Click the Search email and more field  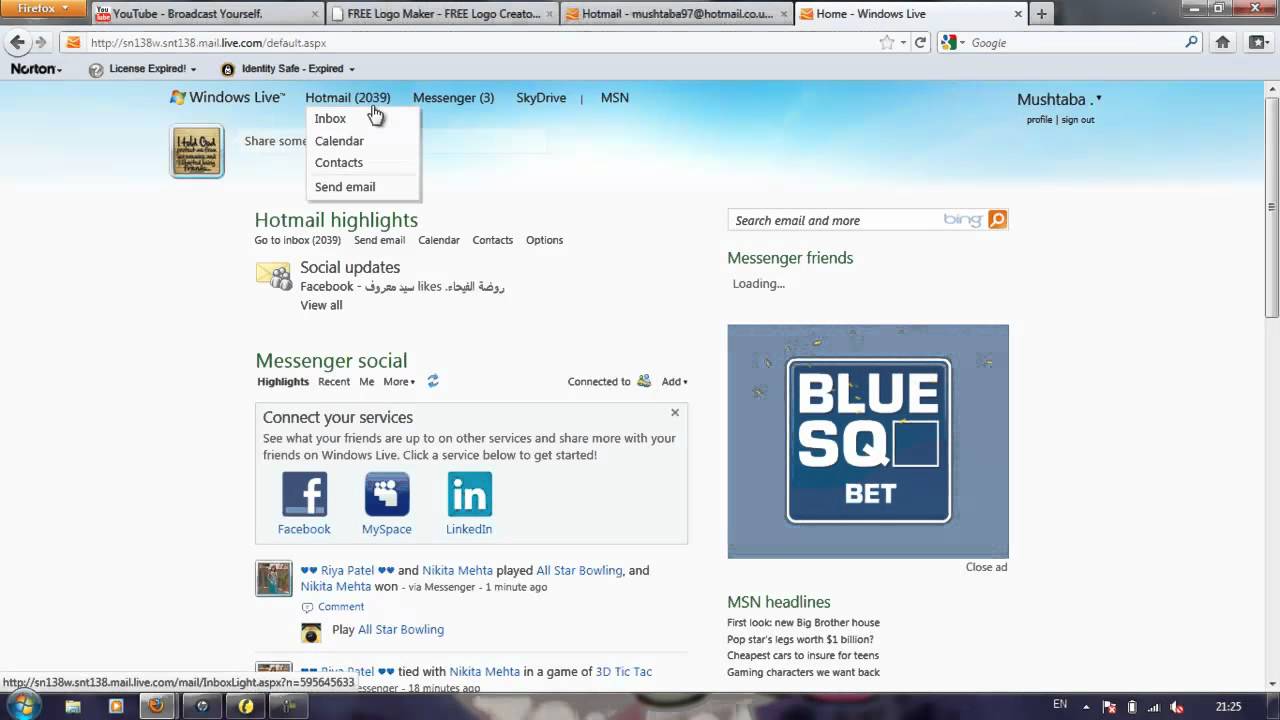click(836, 220)
